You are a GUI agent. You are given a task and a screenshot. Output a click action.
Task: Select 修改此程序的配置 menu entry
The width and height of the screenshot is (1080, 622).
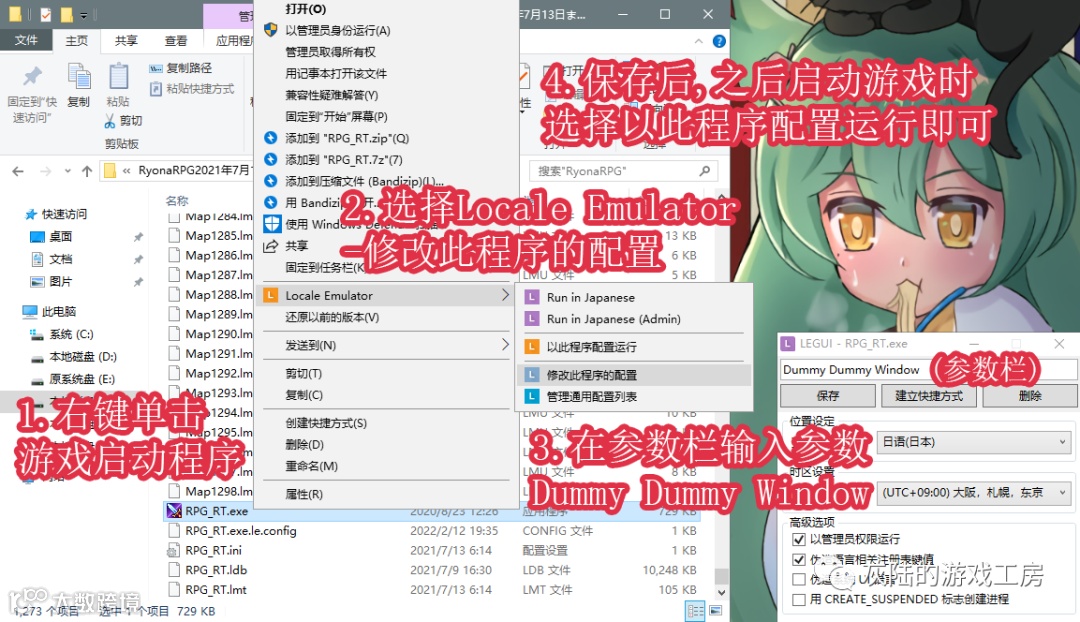click(633, 375)
